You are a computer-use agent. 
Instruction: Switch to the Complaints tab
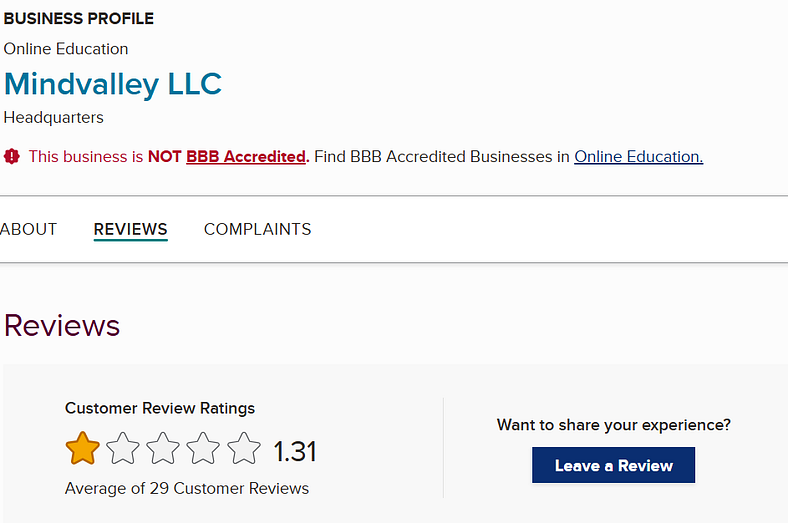click(257, 229)
